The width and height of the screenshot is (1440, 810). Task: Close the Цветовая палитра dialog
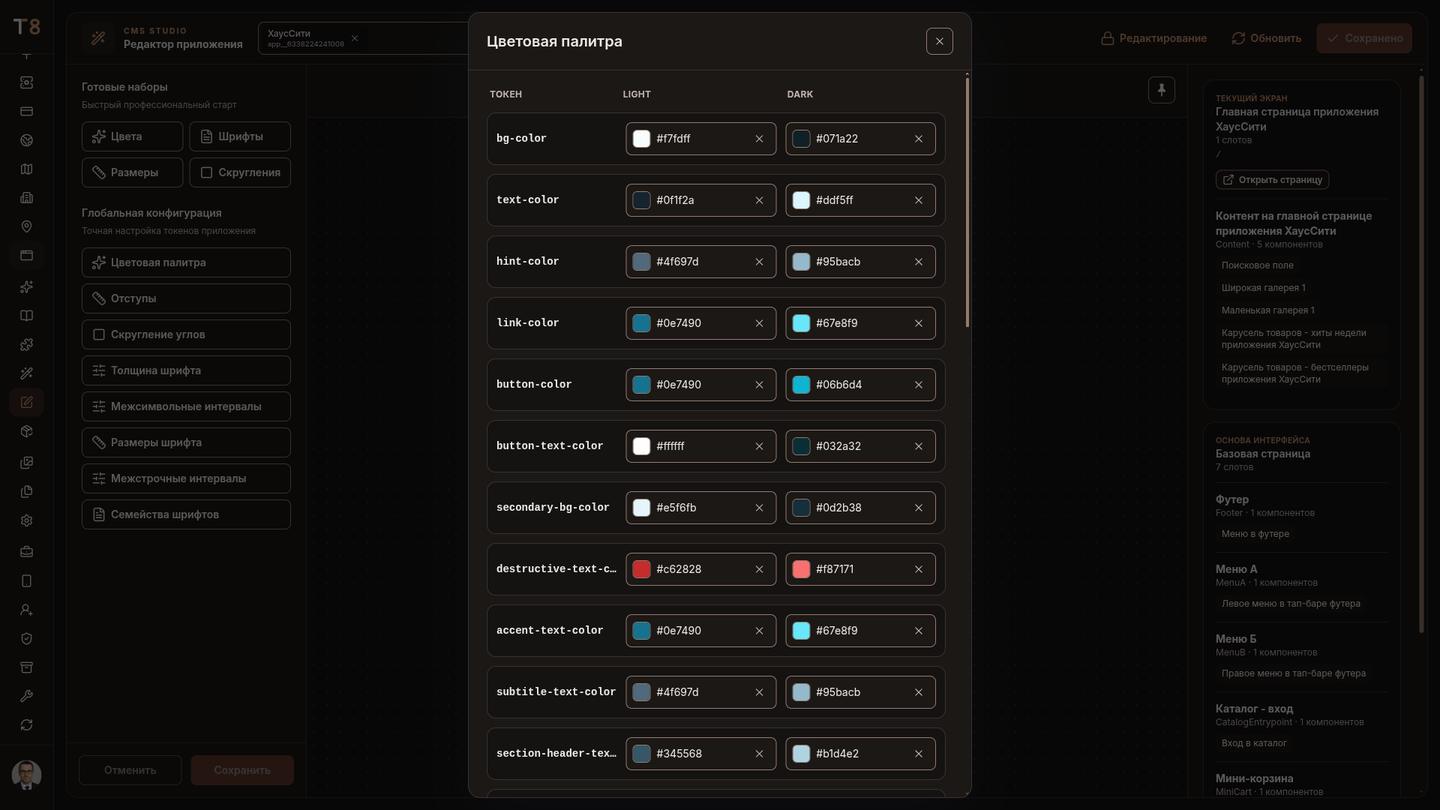coord(939,41)
